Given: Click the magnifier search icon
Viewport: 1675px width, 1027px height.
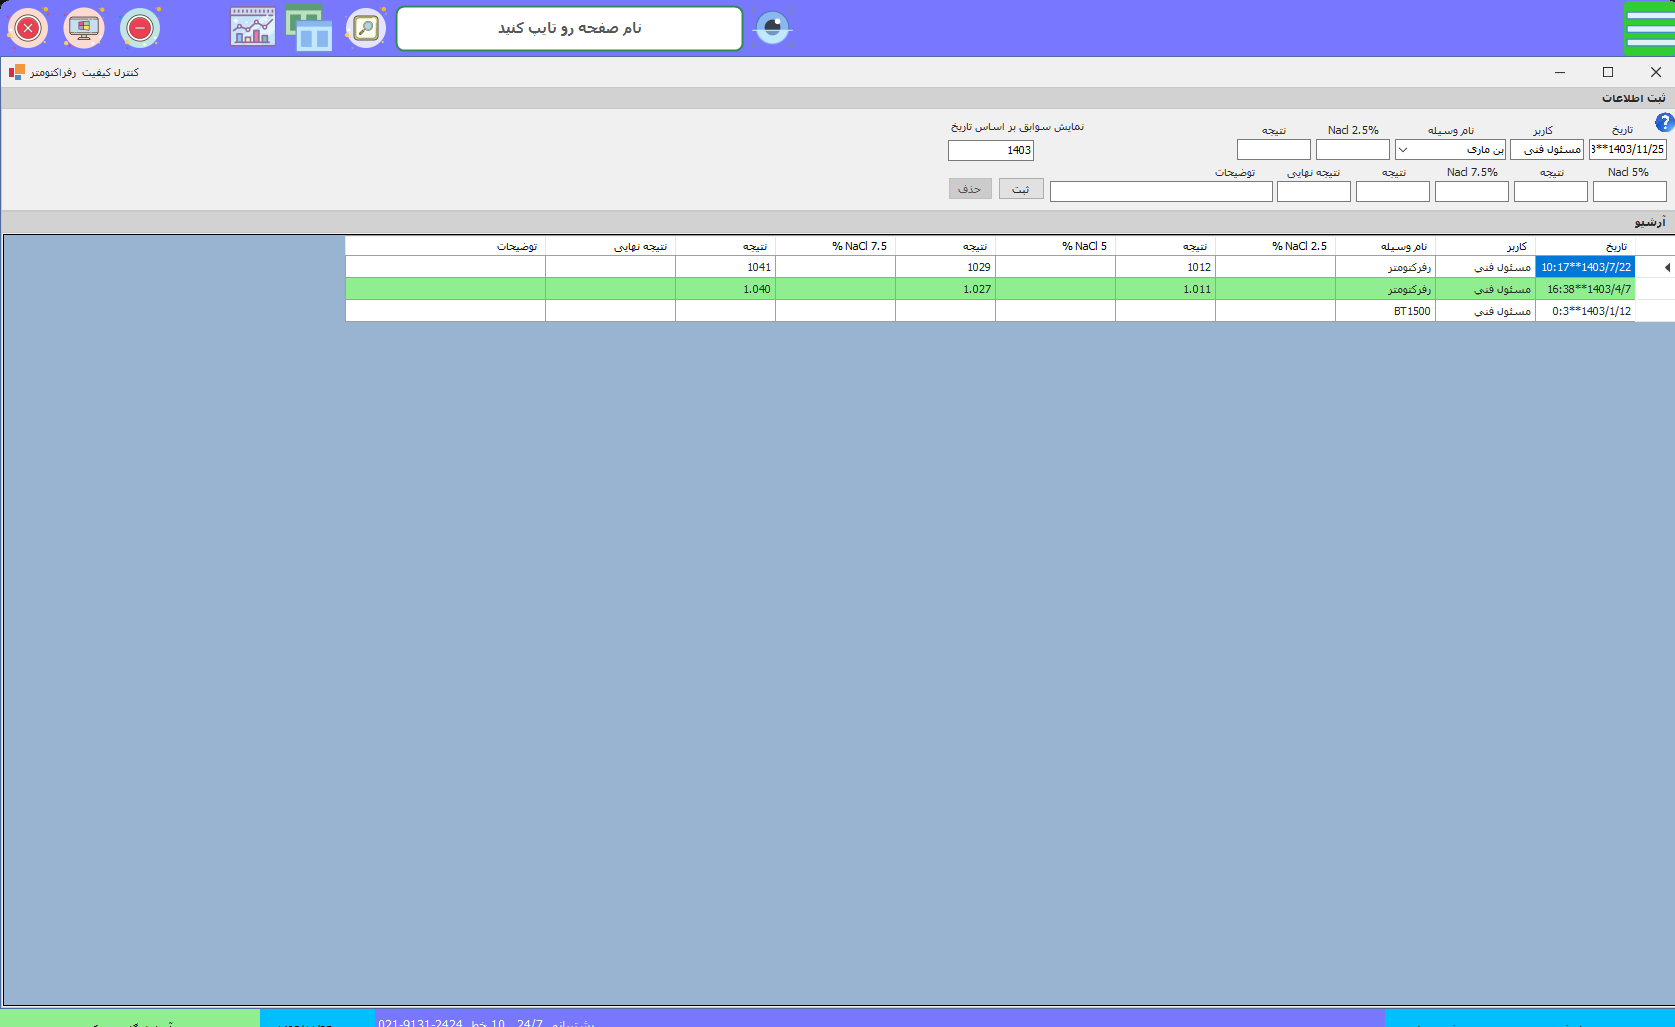Looking at the screenshot, I should (366, 28).
